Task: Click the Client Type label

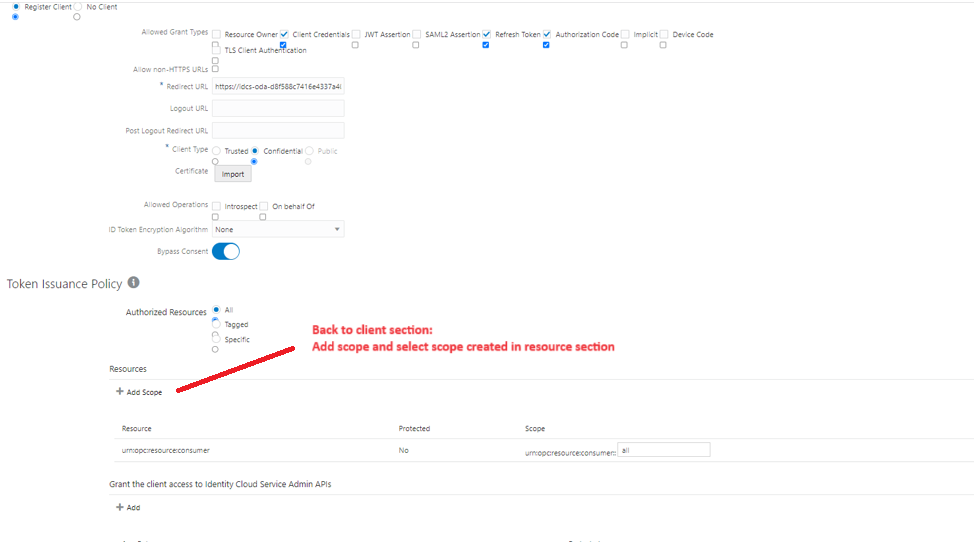Action: click(190, 150)
